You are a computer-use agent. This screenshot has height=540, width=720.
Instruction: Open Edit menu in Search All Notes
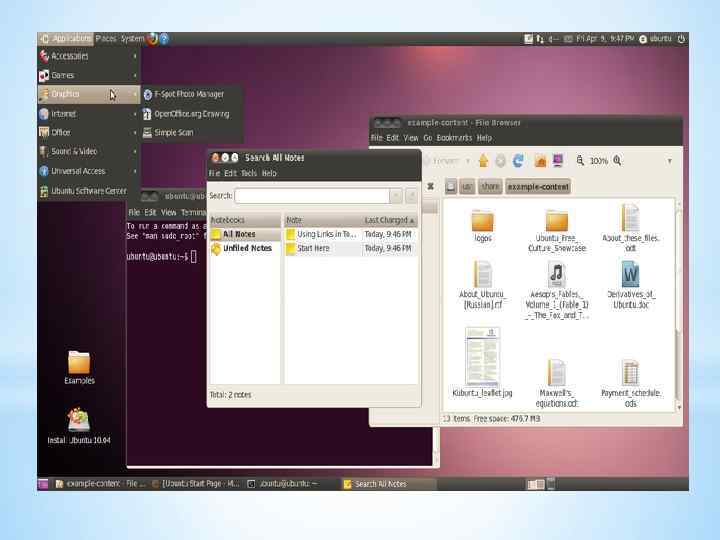[230, 173]
